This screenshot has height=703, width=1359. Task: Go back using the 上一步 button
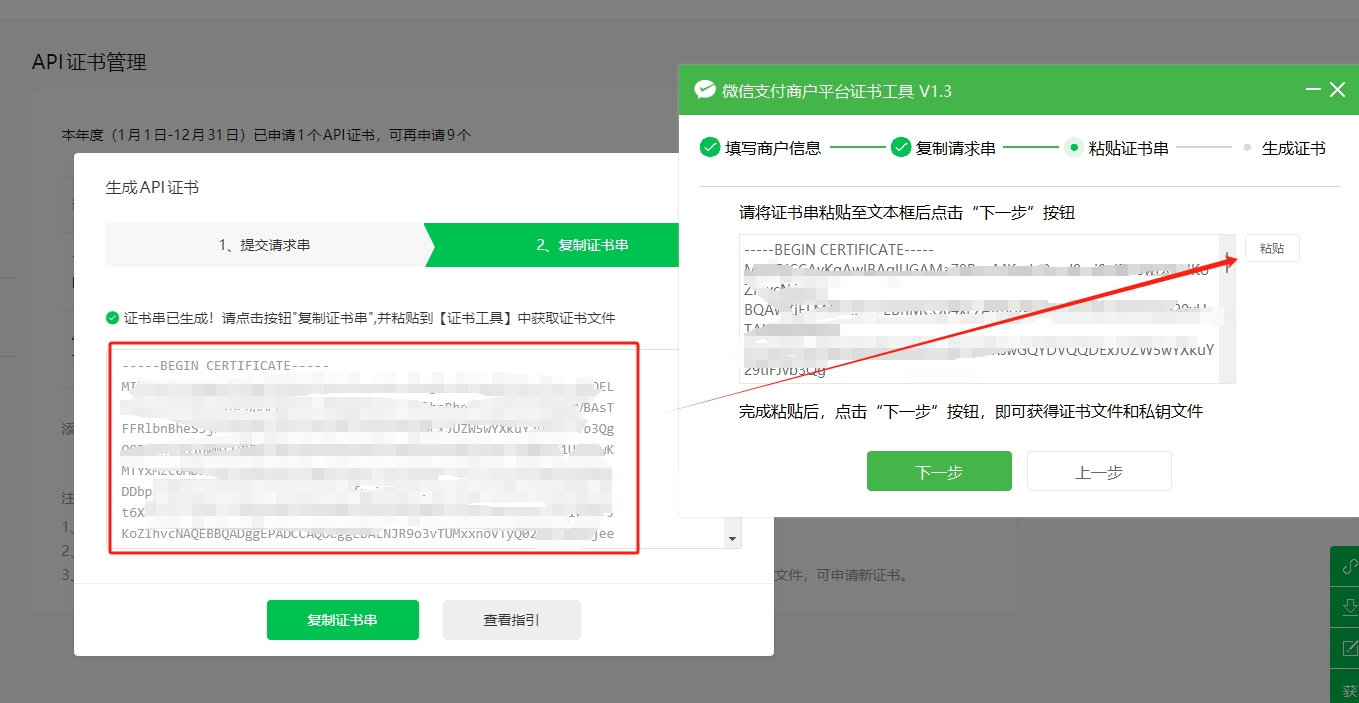(x=1099, y=472)
